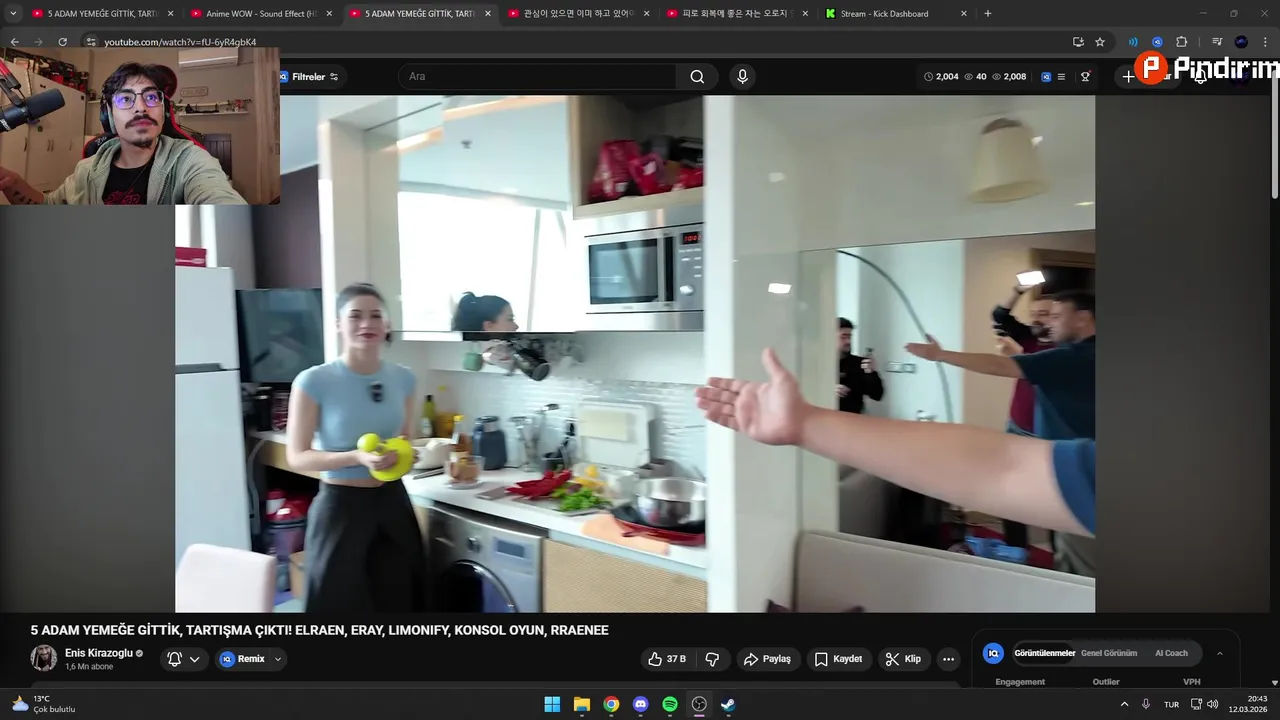Click the address bar URL
The height and width of the screenshot is (720, 1280).
point(180,42)
